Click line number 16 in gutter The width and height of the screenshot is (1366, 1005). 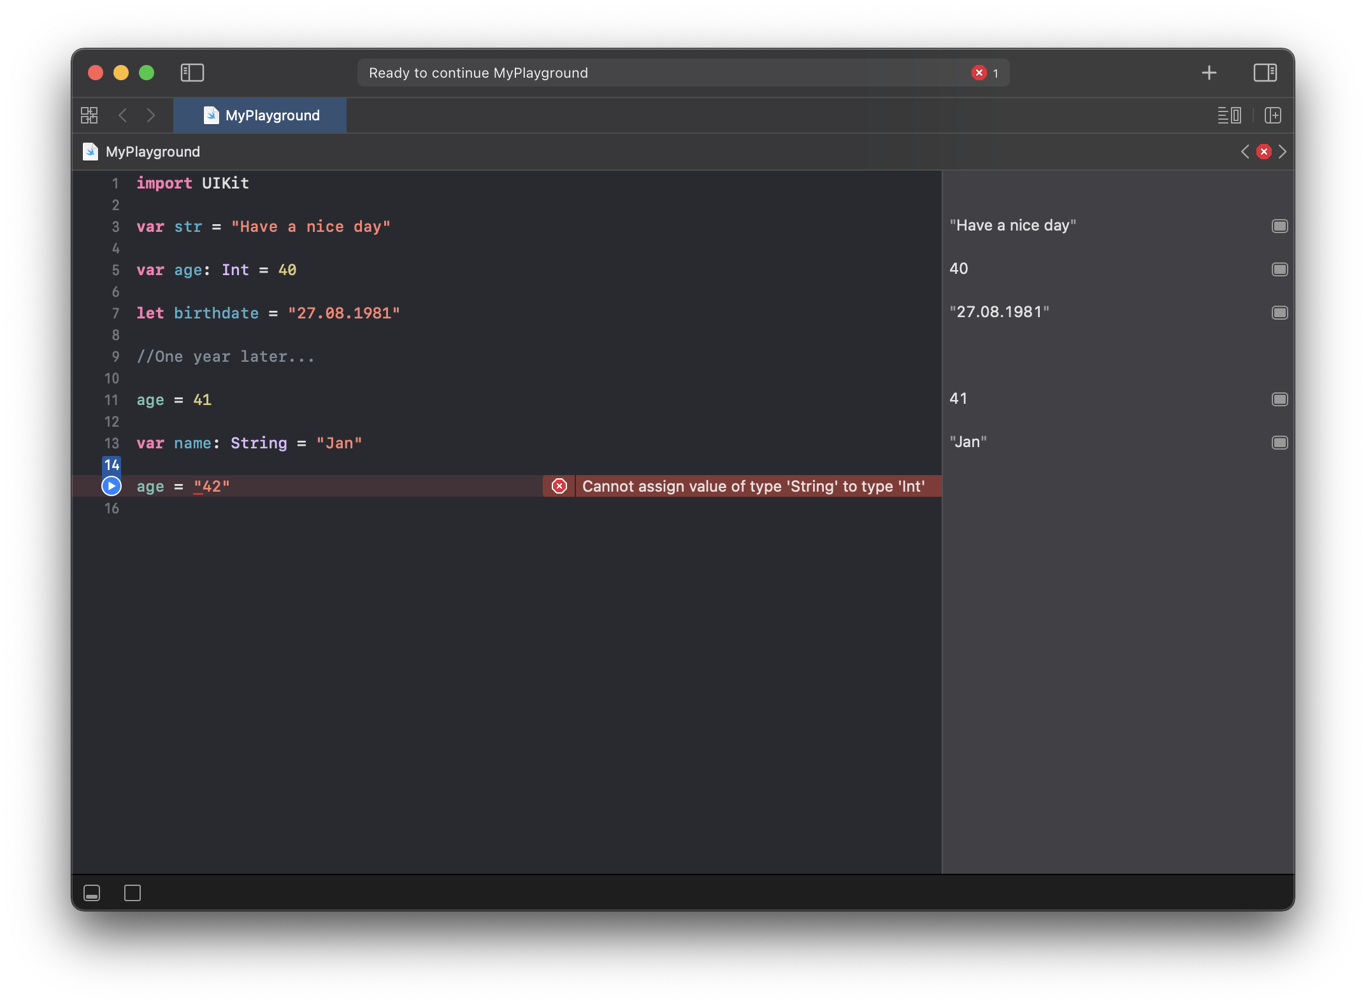111,508
